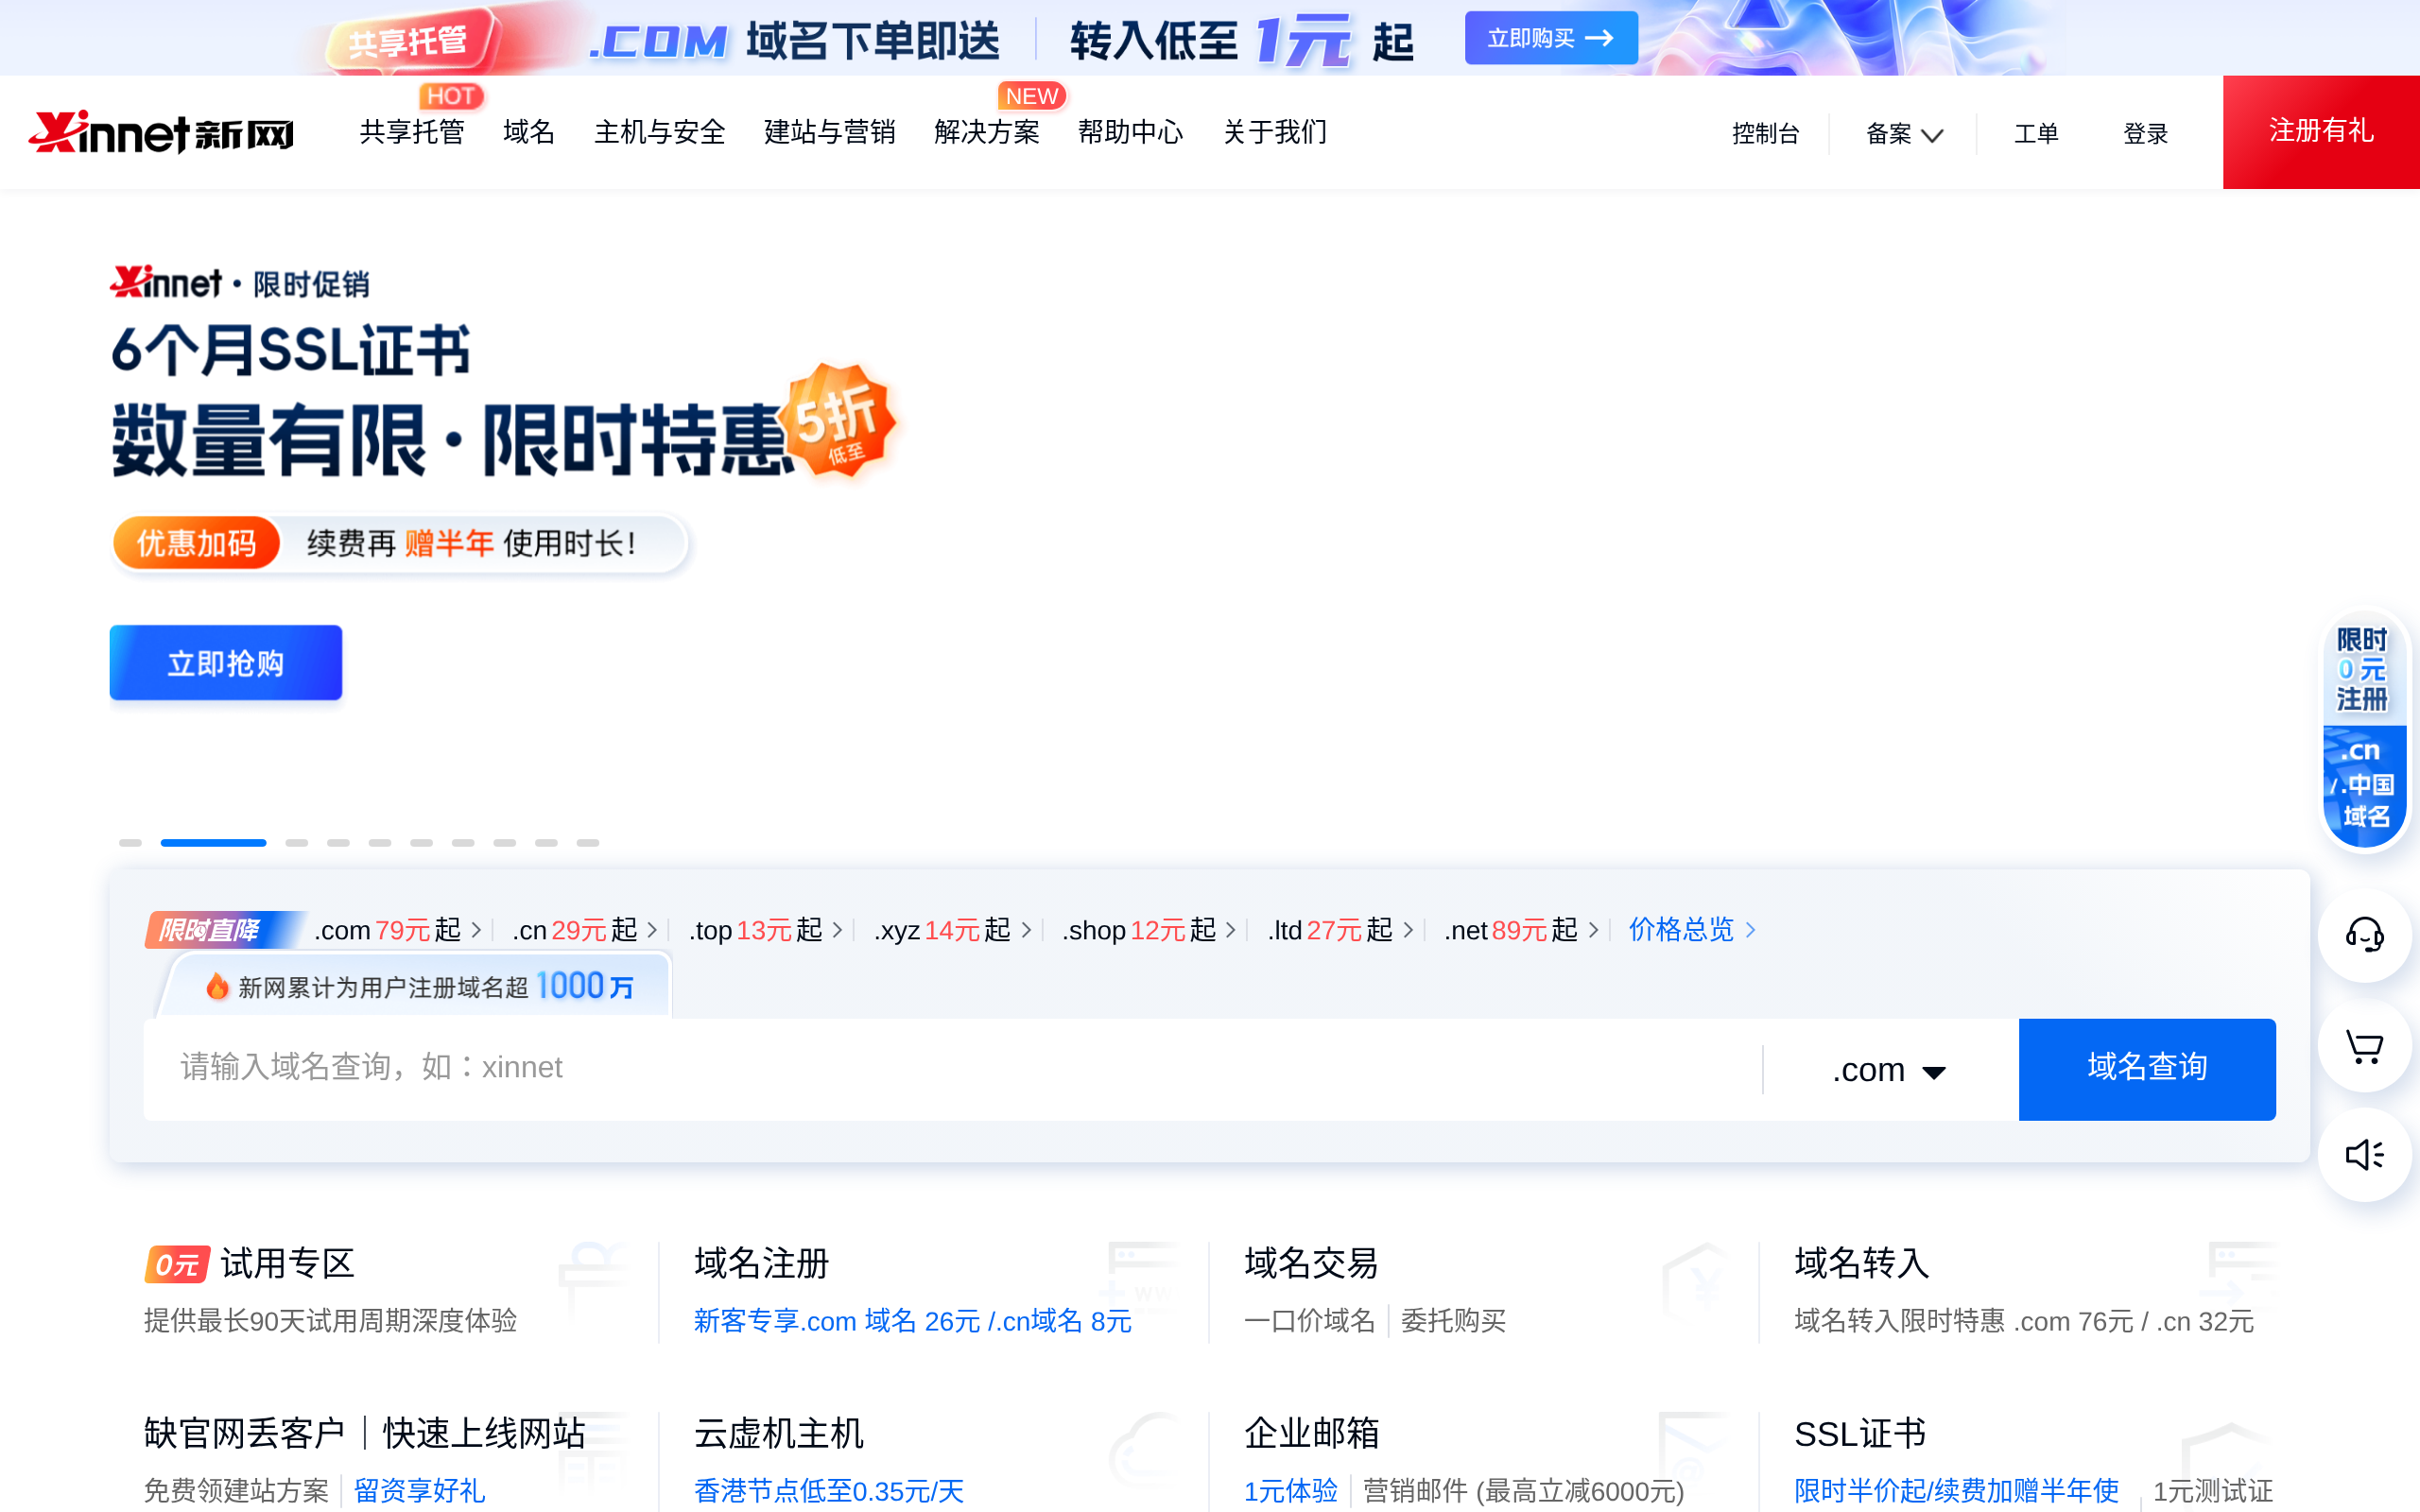Select the third carousel slide indicator
Screen dimensions: 2420x1512
click(296, 843)
